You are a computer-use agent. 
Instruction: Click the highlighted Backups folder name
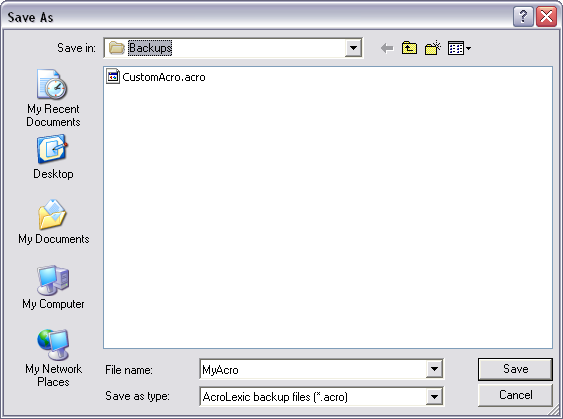[x=150, y=48]
